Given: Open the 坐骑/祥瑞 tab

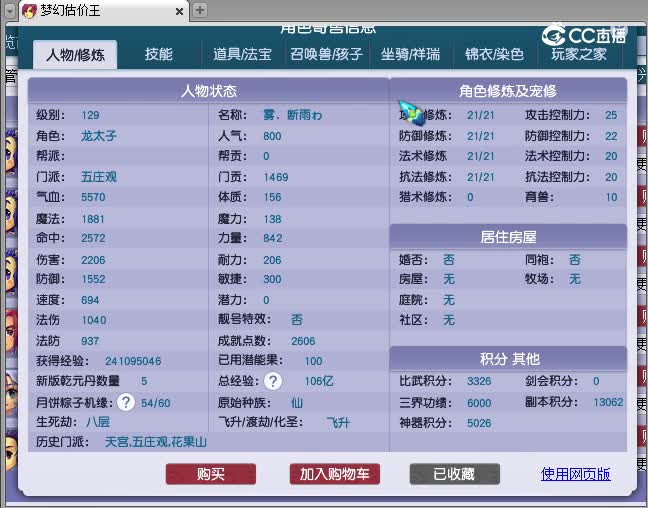Looking at the screenshot, I should pyautogui.click(x=410, y=54).
